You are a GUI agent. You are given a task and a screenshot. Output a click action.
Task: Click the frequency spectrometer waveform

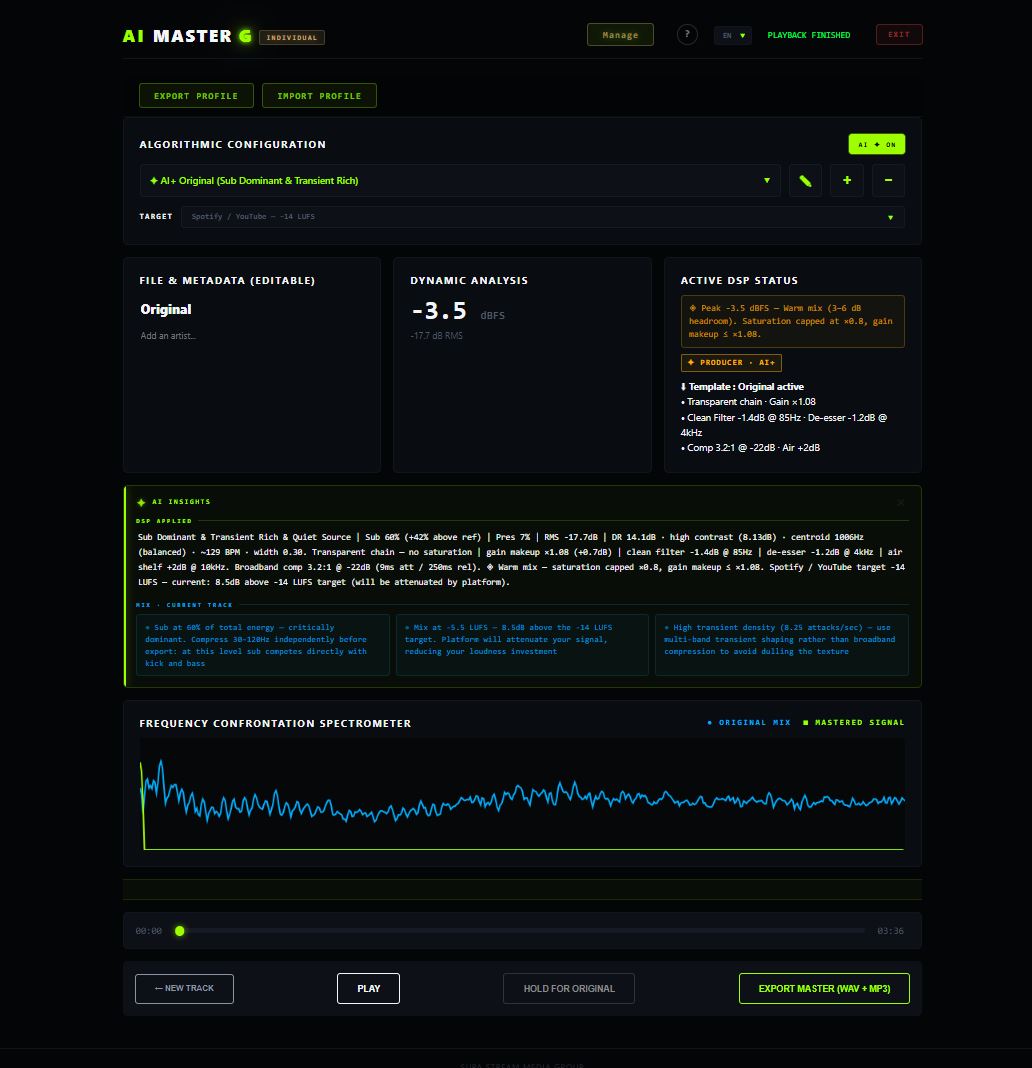522,795
